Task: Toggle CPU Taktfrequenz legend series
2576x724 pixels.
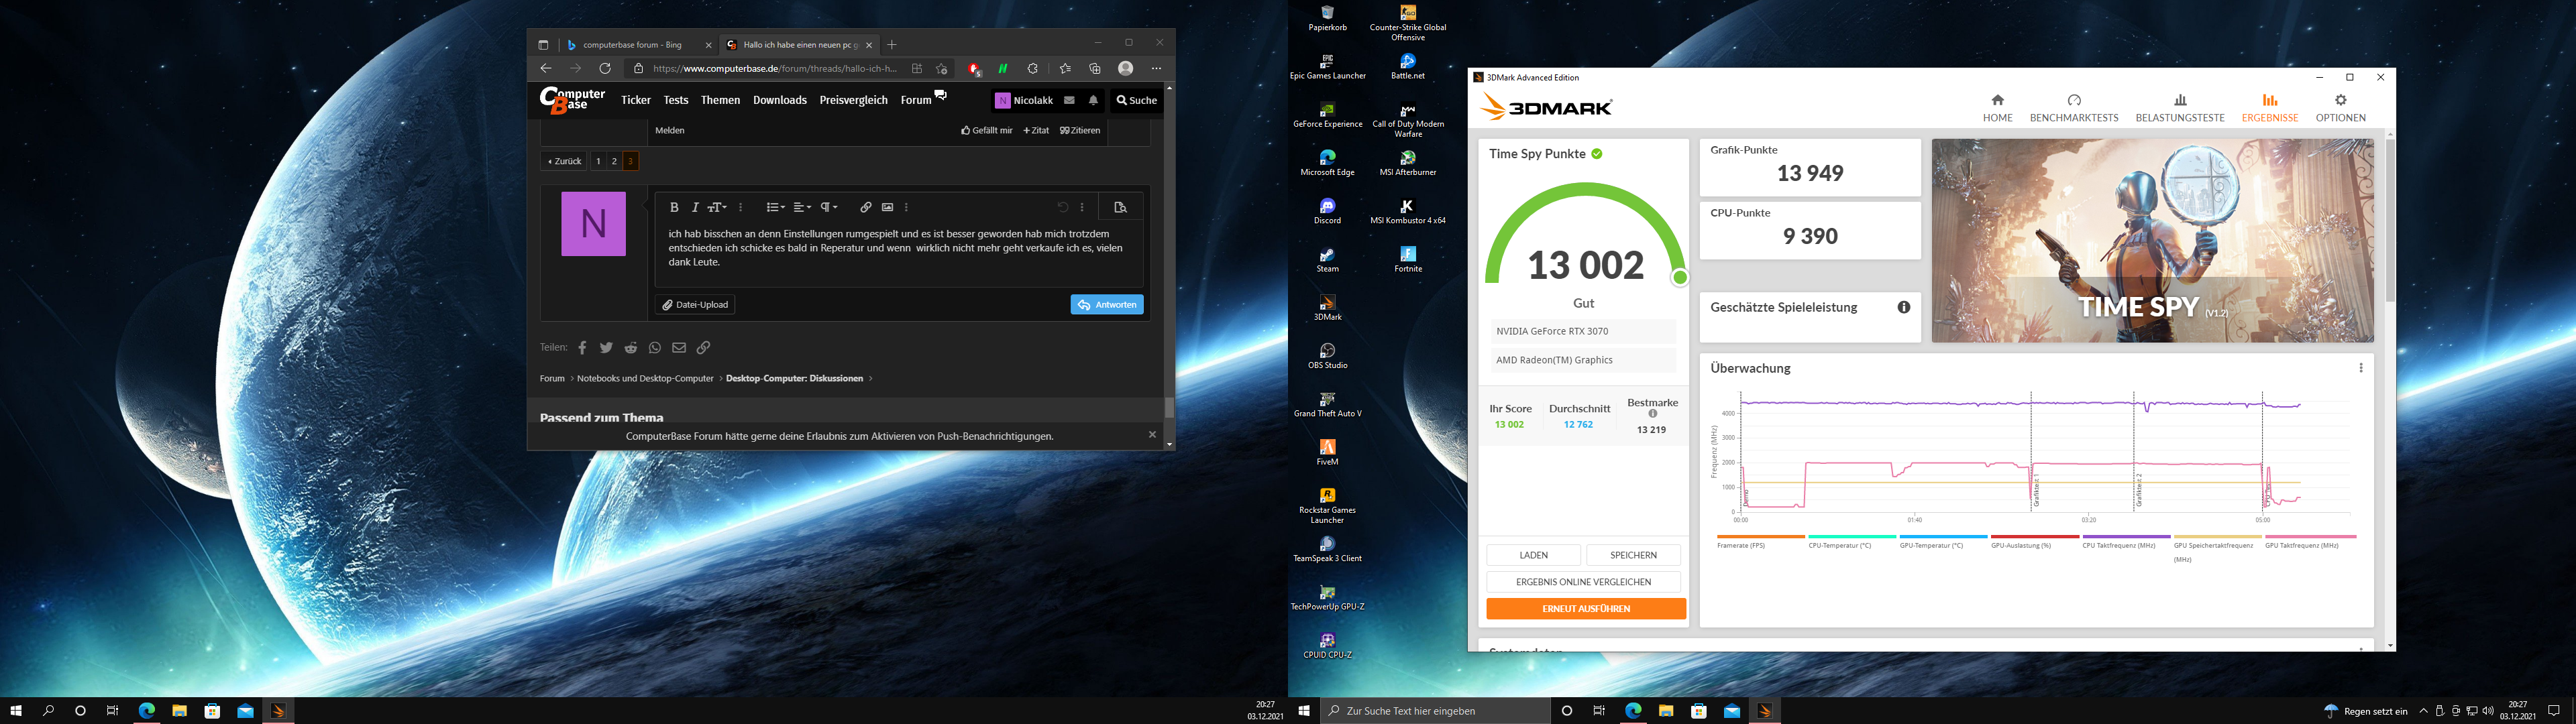Action: point(2118,545)
